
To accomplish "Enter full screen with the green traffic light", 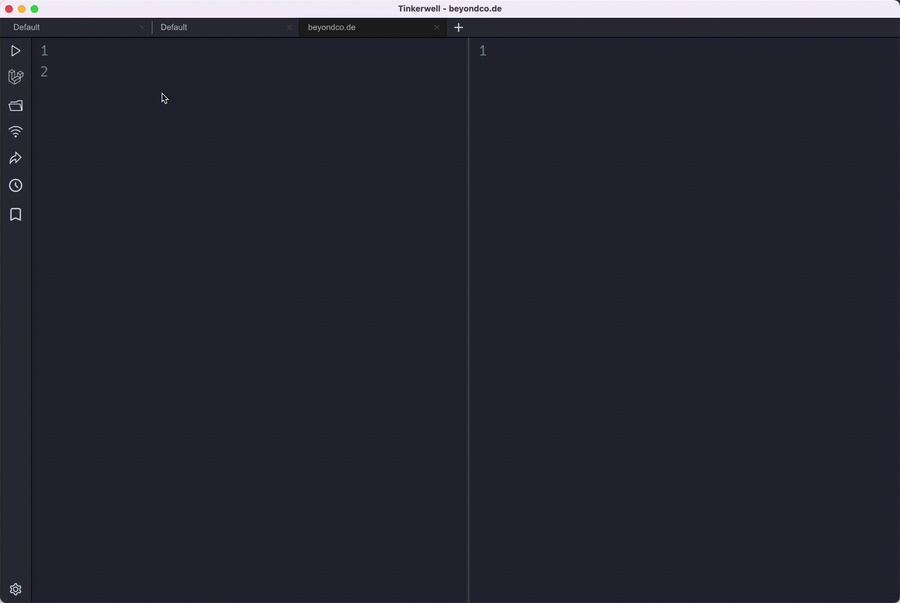I will pos(33,7).
